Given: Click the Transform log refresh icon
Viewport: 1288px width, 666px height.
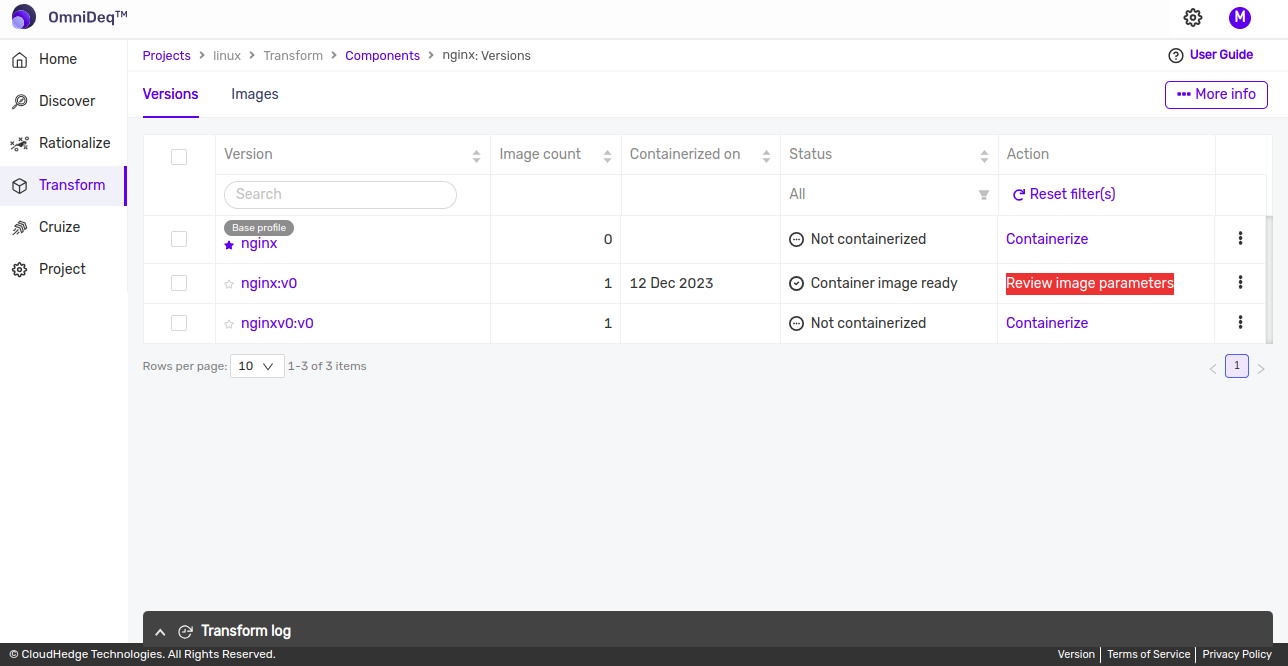Looking at the screenshot, I should point(185,631).
